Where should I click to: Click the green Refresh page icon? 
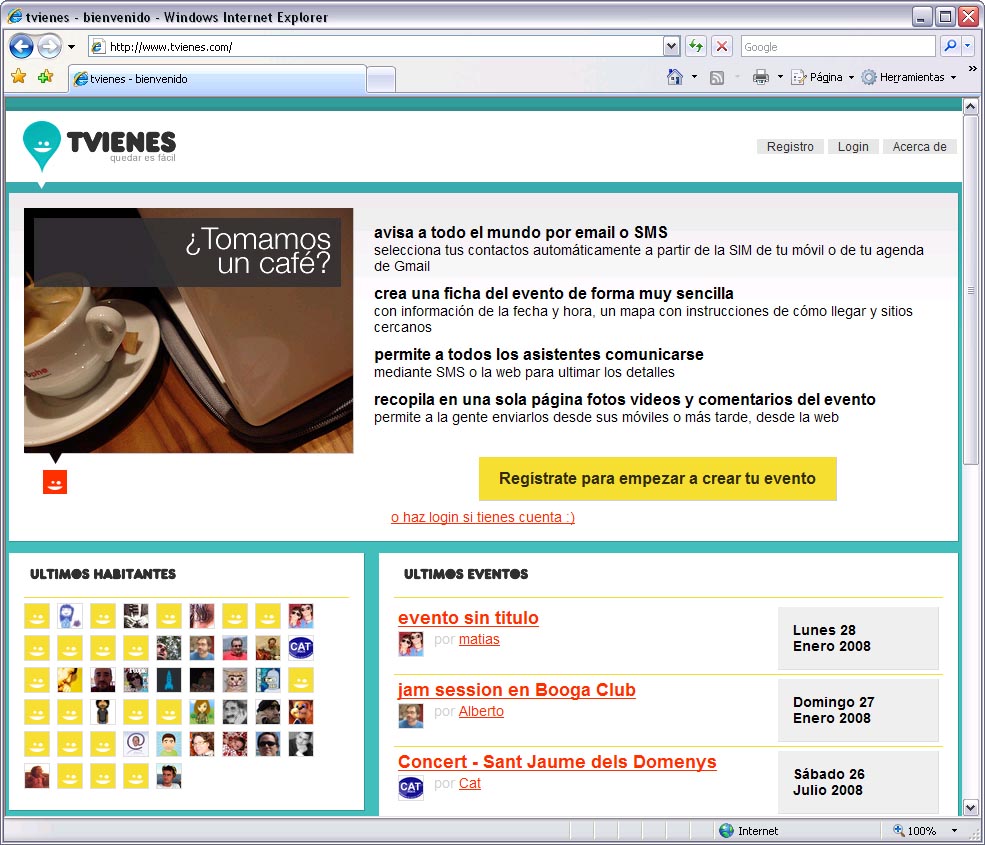point(695,46)
